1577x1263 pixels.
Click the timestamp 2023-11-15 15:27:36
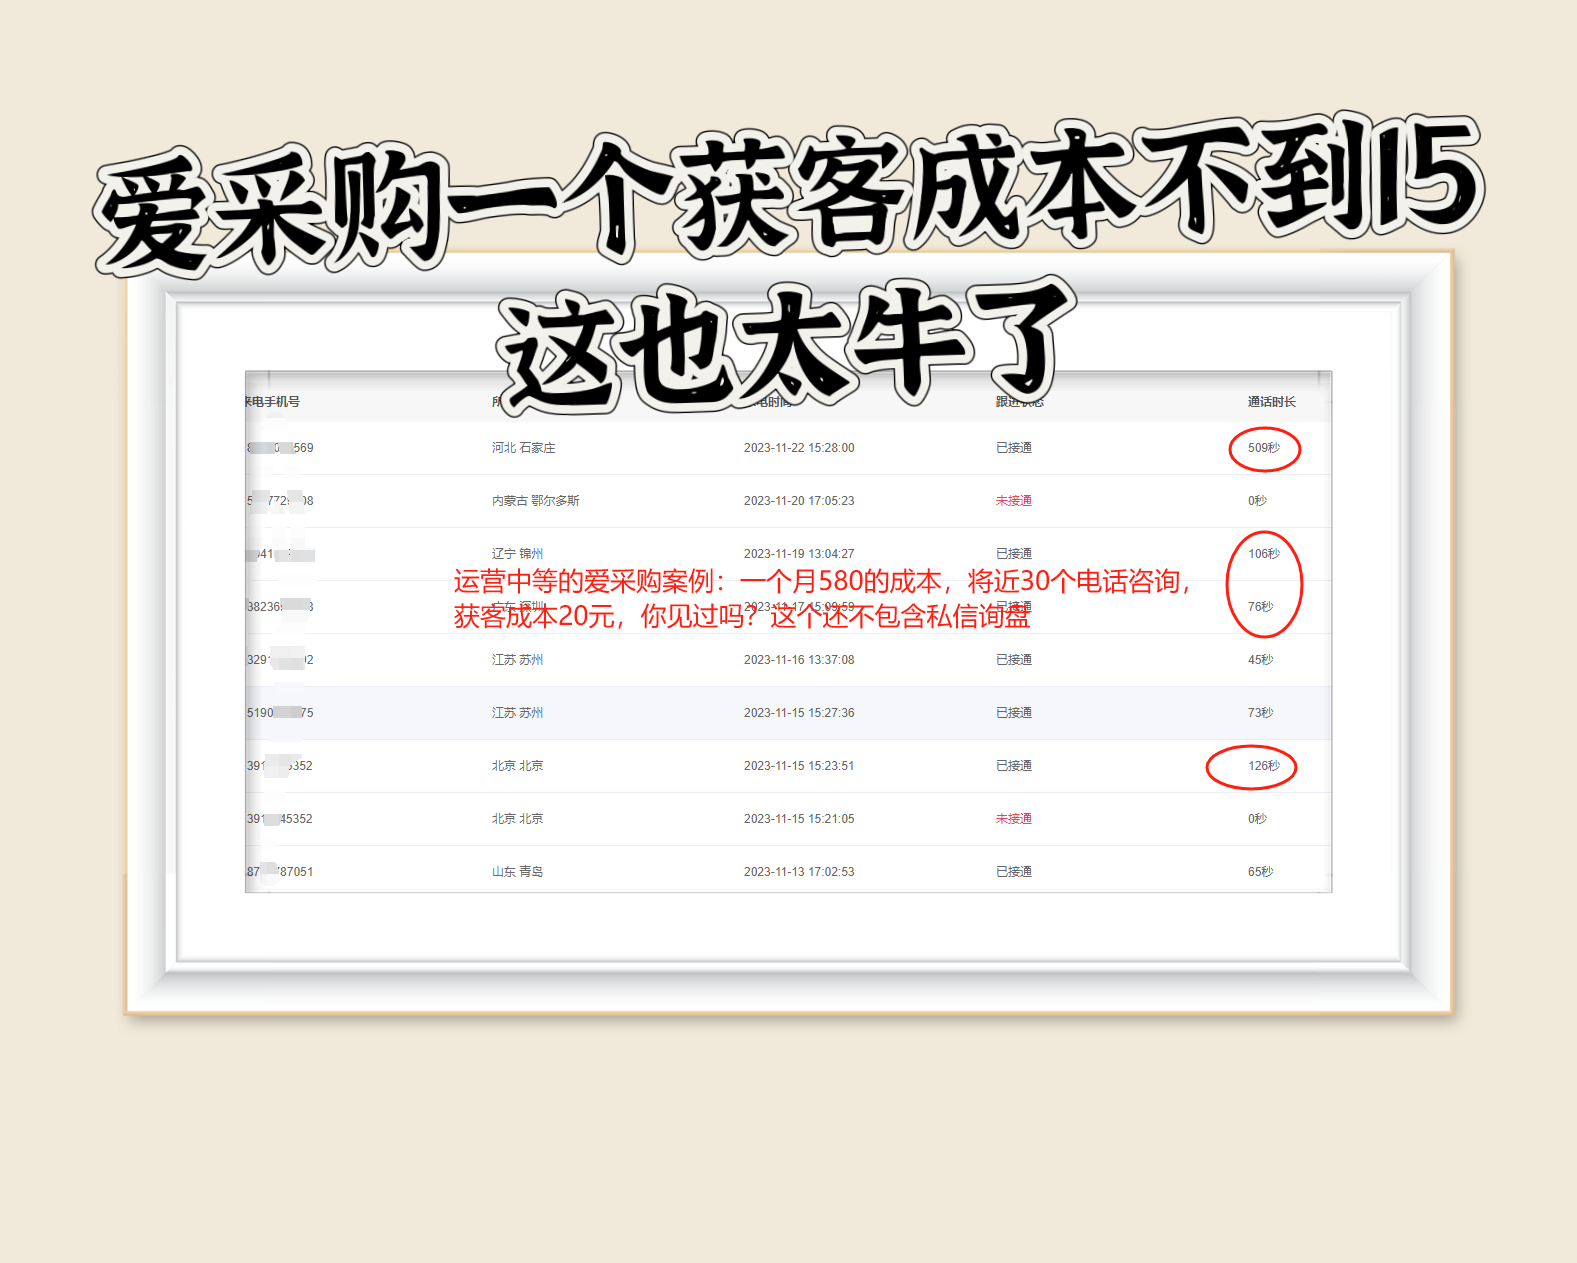(799, 713)
